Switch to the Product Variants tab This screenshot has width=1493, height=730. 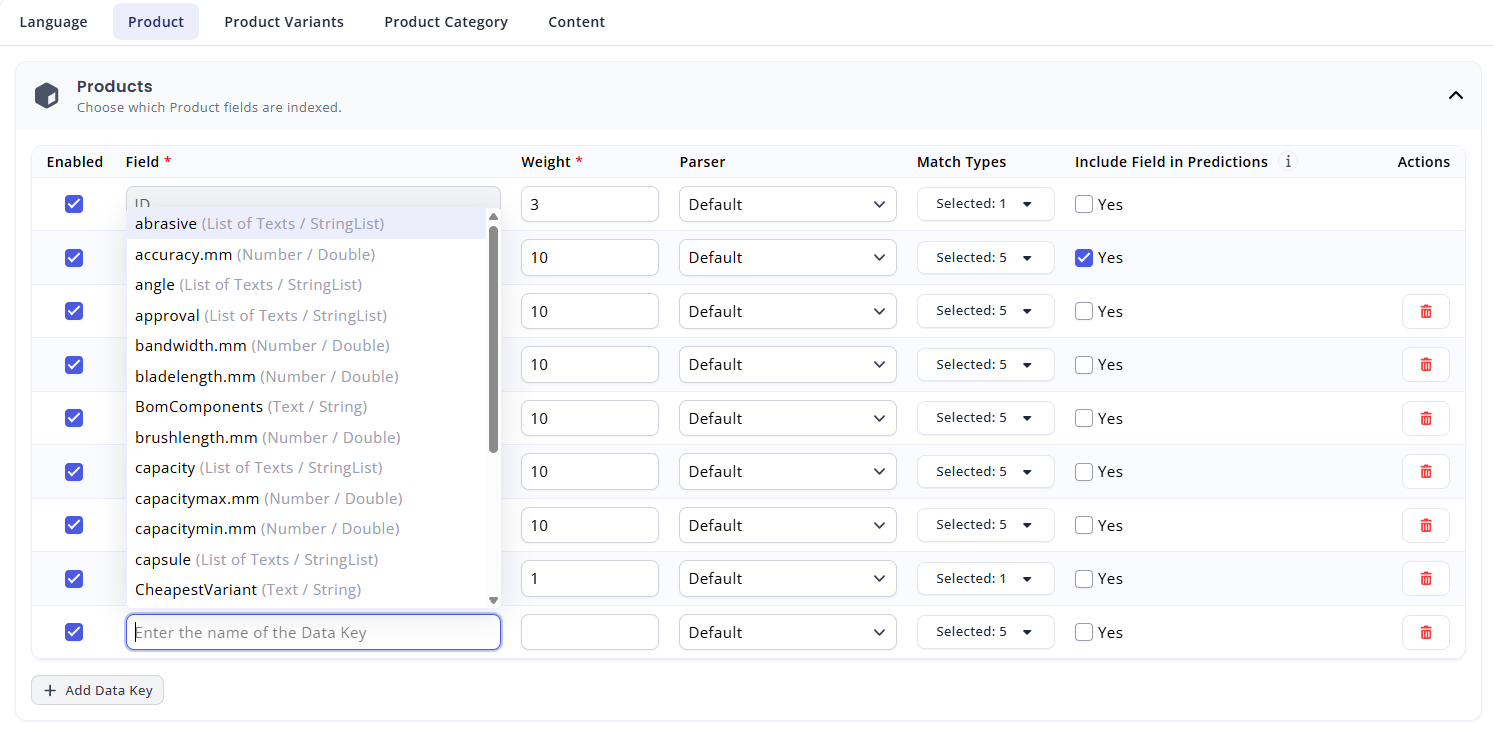283,21
